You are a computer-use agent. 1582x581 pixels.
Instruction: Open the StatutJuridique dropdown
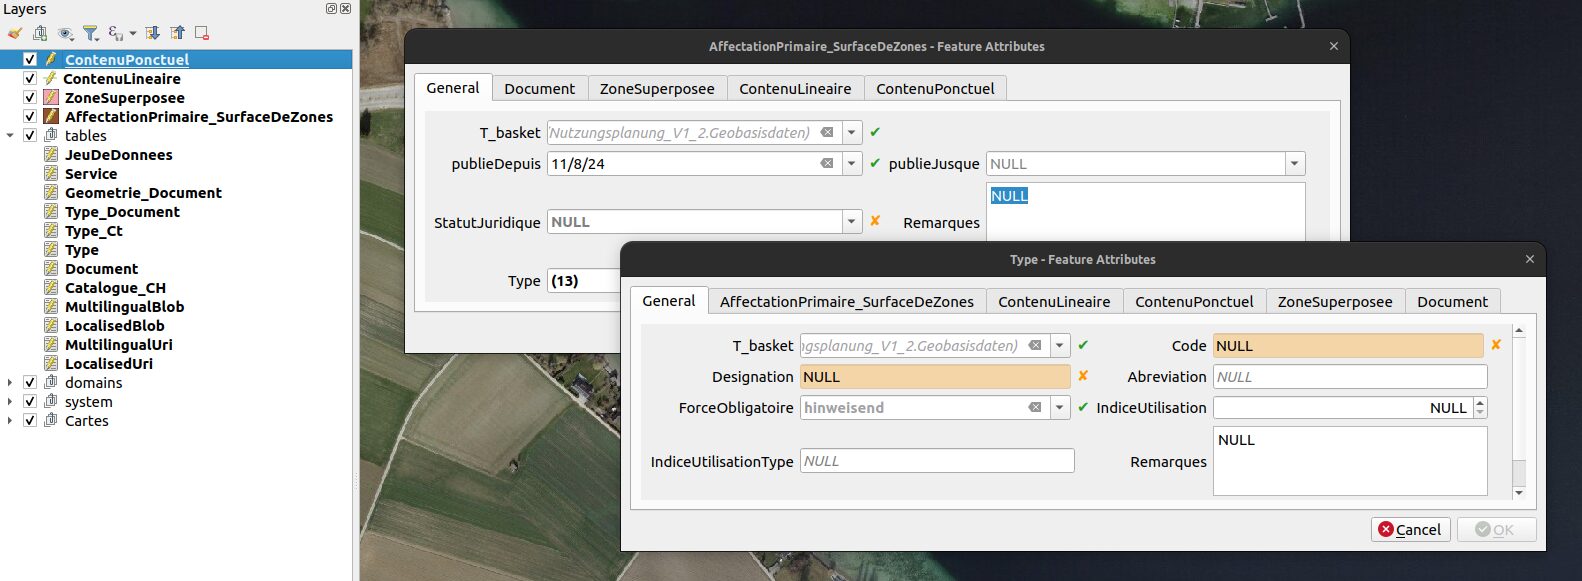(x=852, y=222)
